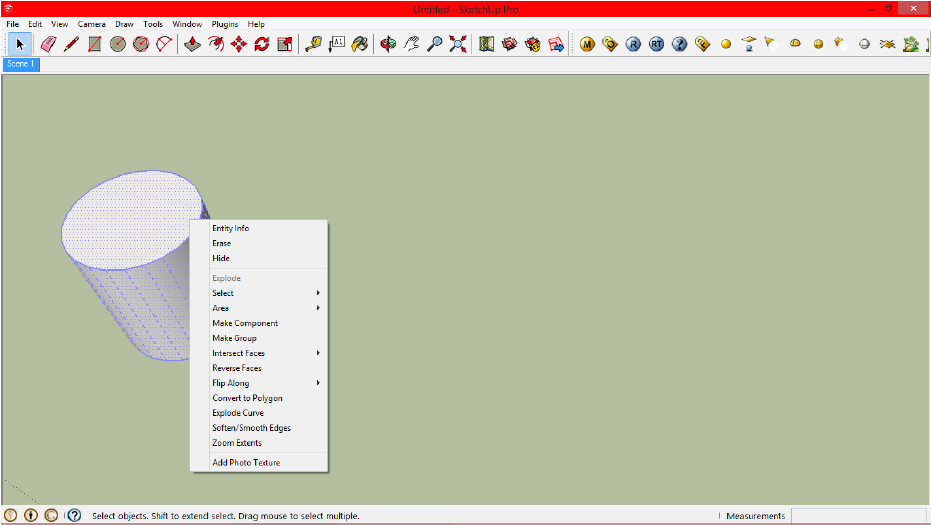Show the V-Ray frame buffer F icon

[x=703, y=44]
